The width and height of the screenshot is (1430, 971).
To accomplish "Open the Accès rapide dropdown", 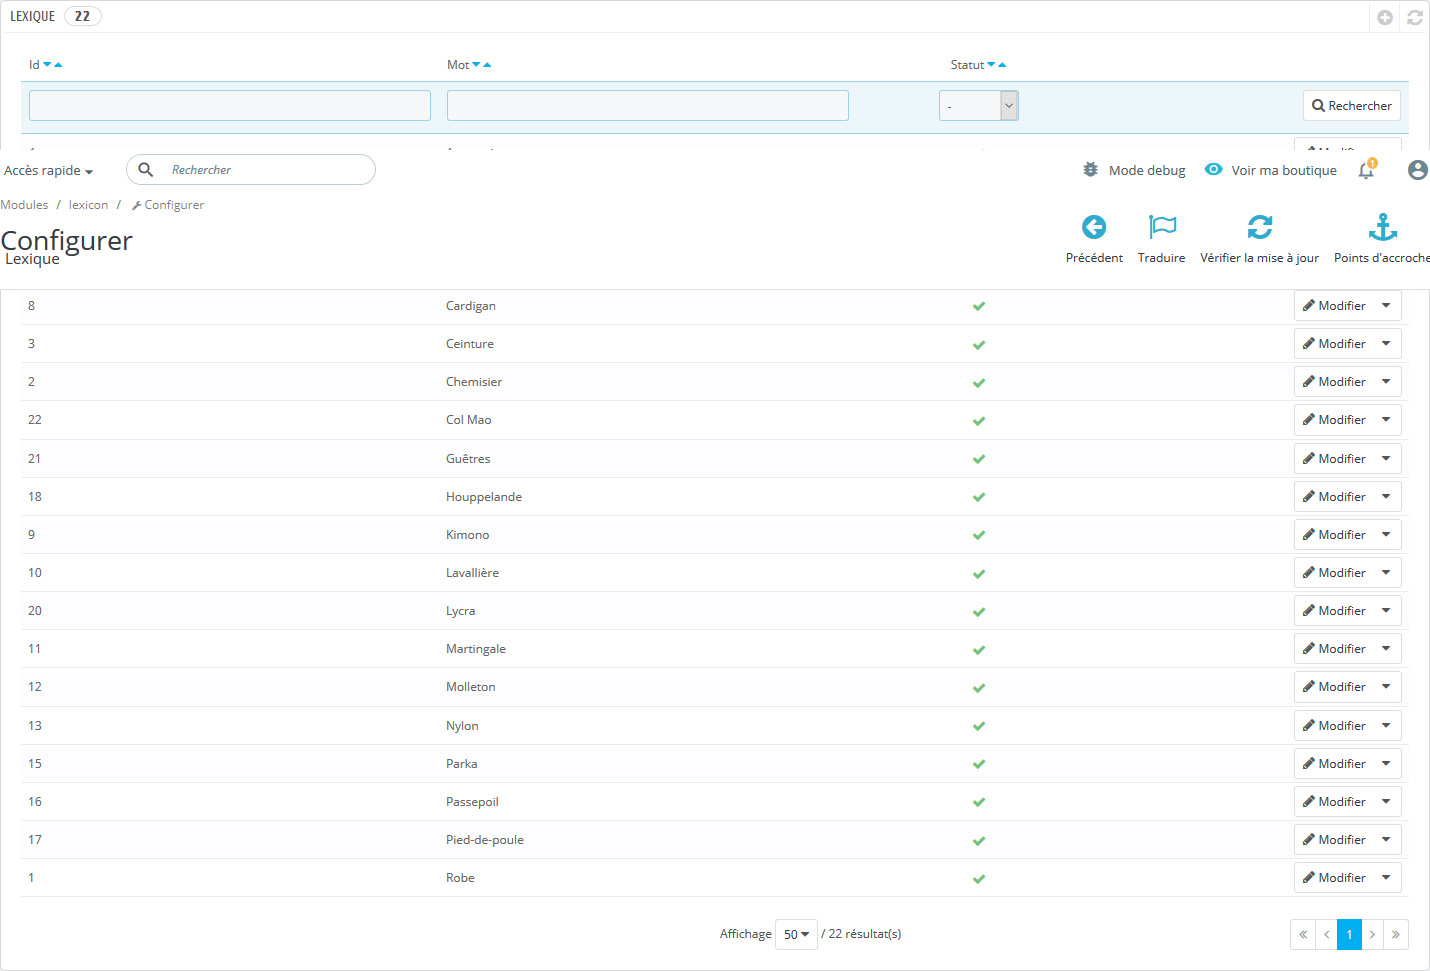I will coord(47,170).
